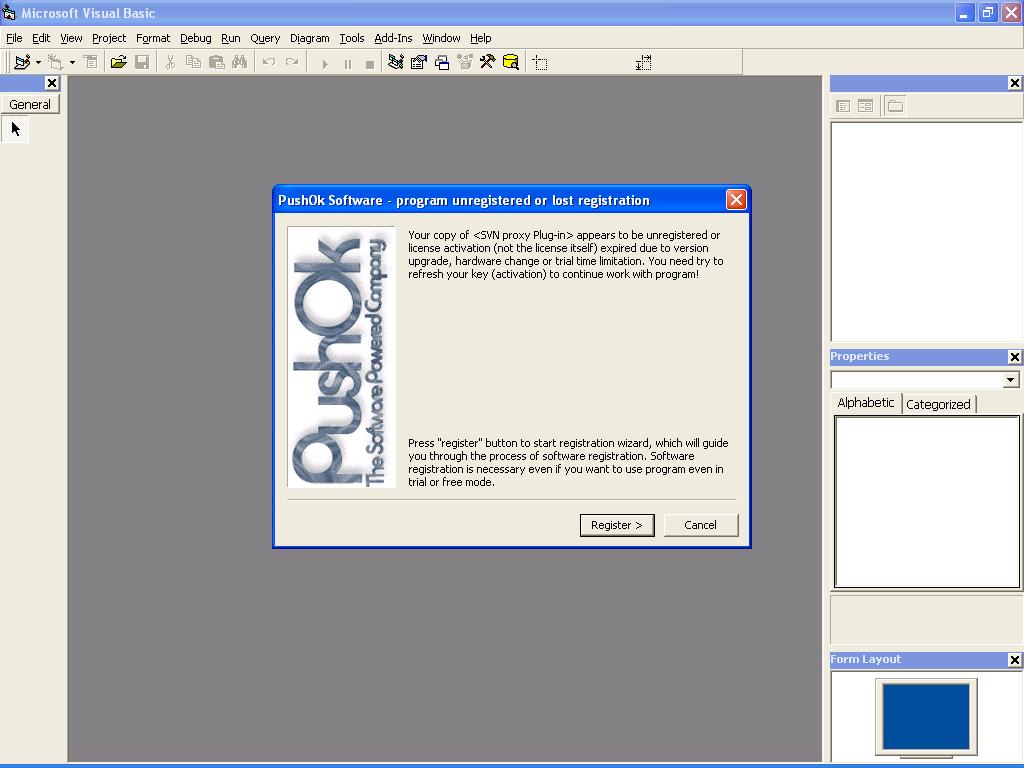Select the Alphabetic properties tab
Screen dimensions: 1024x768
866,403
